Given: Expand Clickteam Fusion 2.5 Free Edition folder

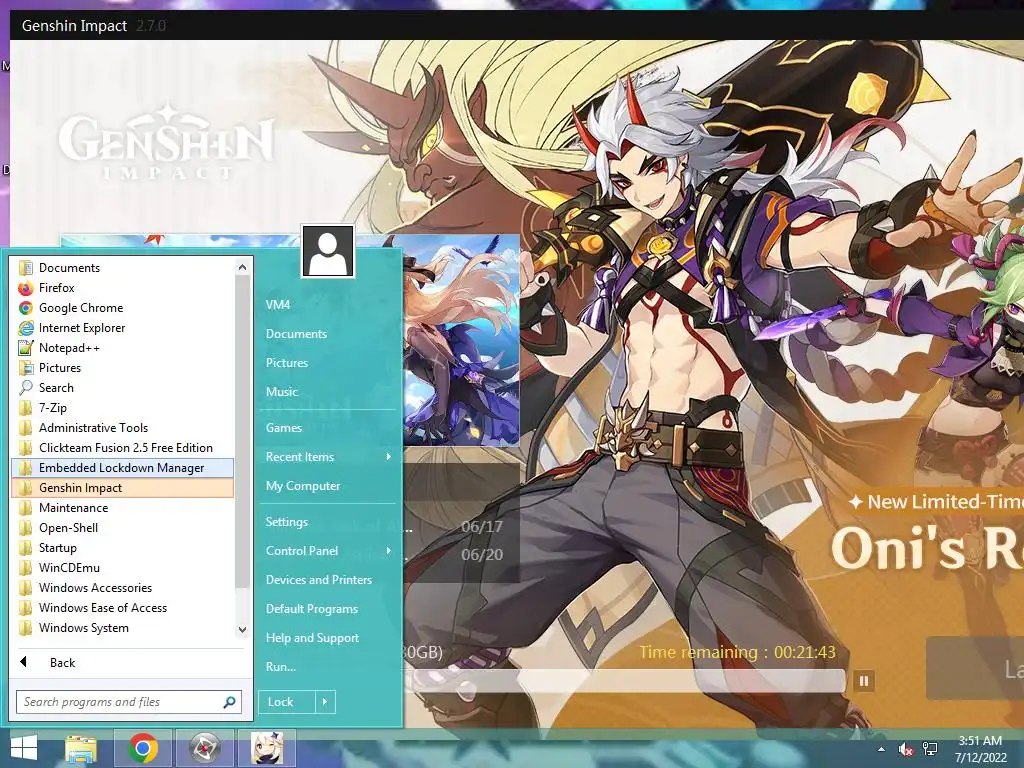Looking at the screenshot, I should (122, 448).
